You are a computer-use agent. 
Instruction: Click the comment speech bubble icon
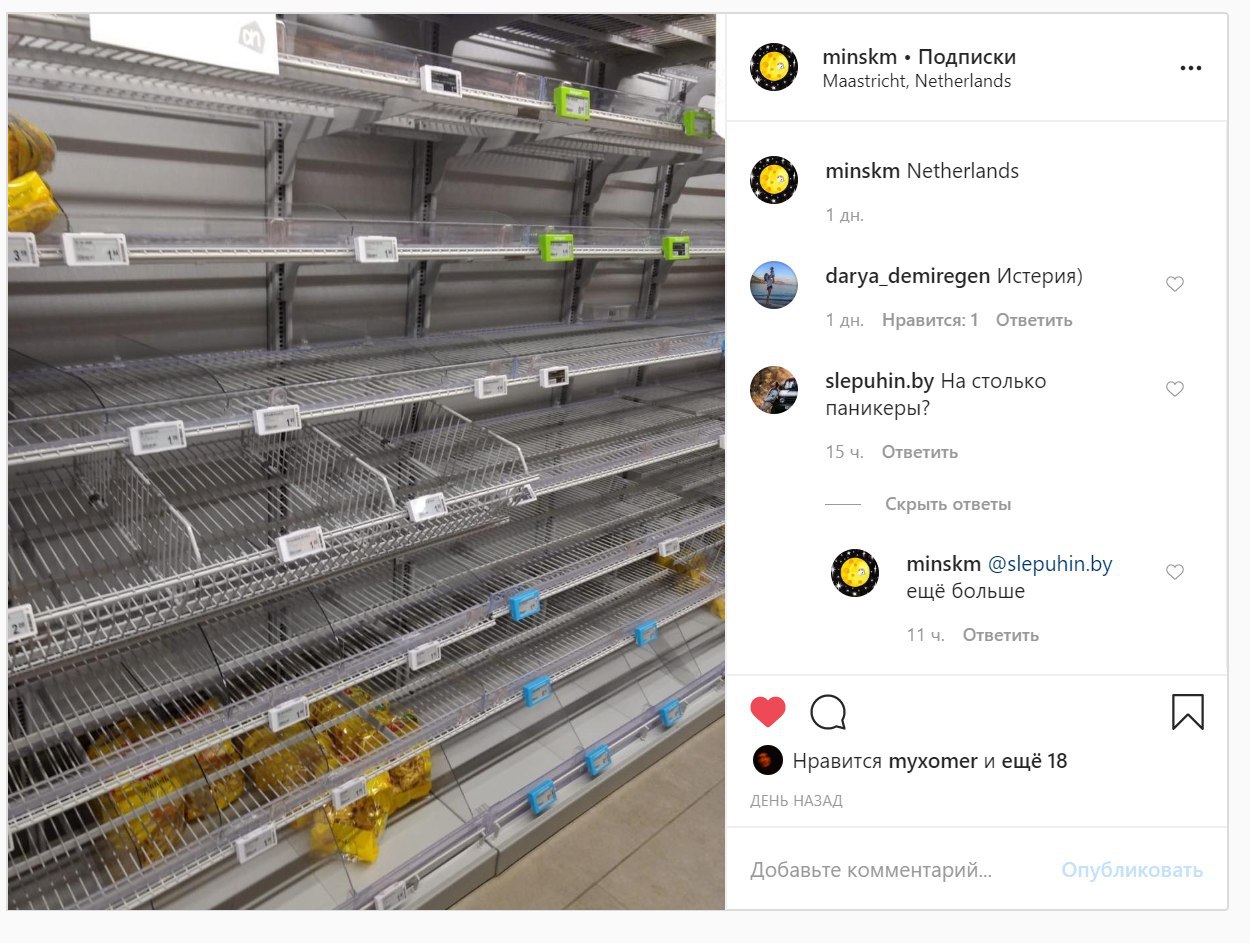click(x=828, y=712)
